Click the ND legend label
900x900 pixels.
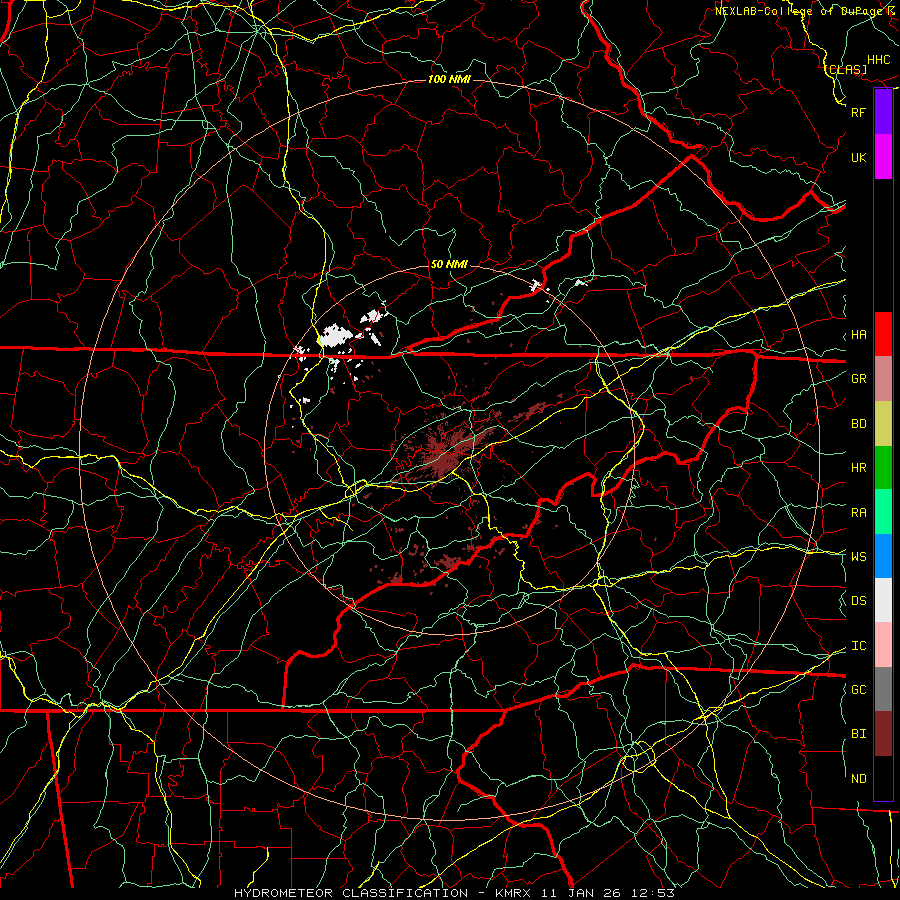point(859,779)
